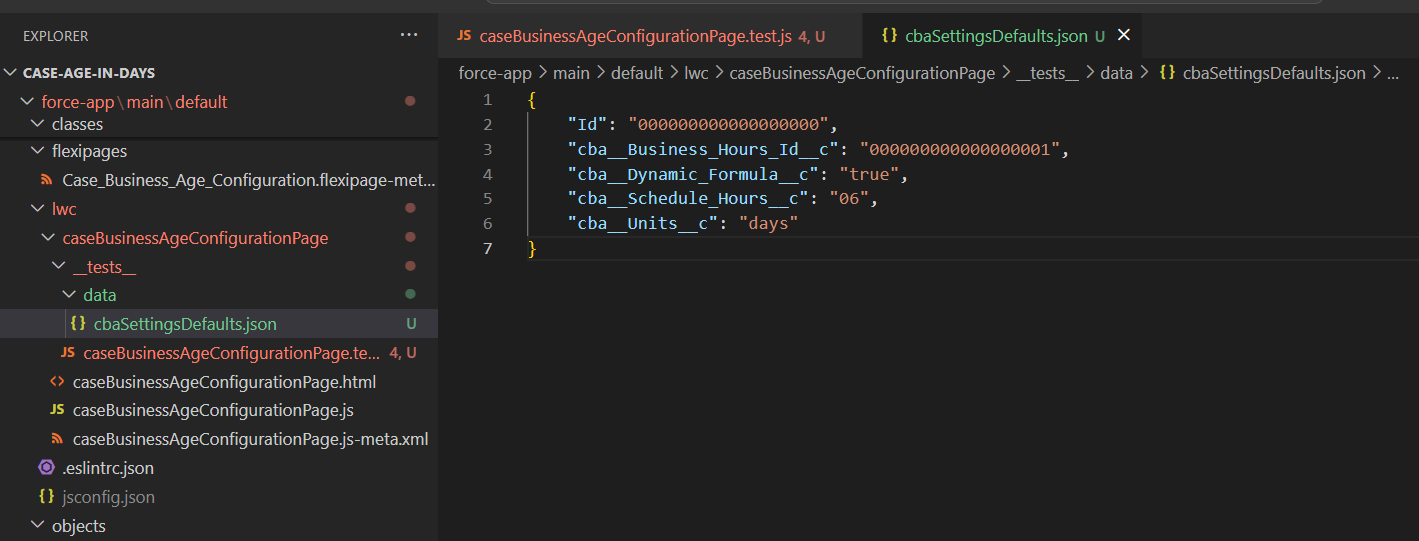
Task: Click the "06" value on line 5
Action: [x=848, y=199]
